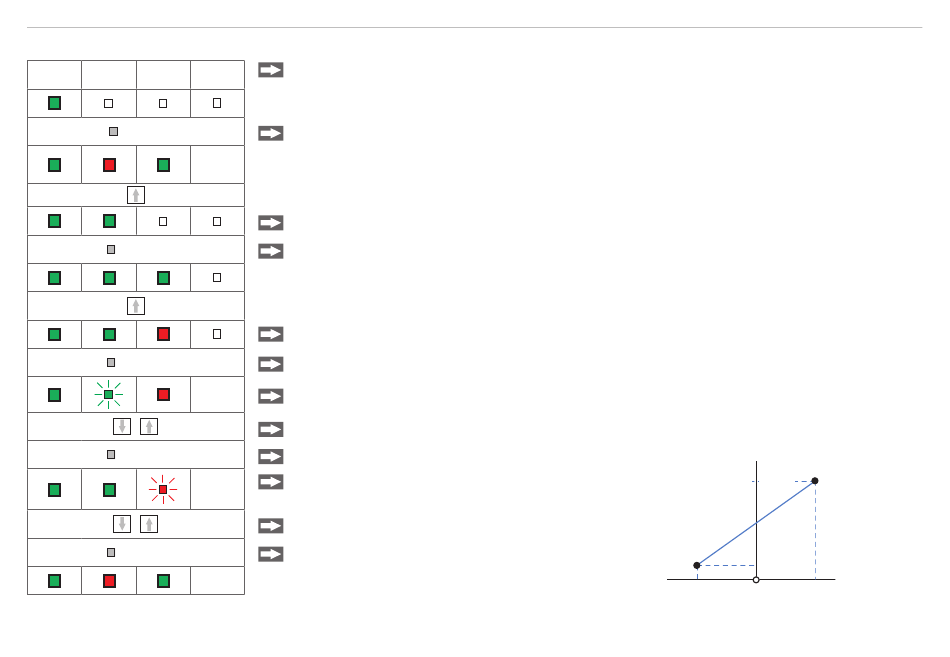This screenshot has width=950, height=657.
Task: Click the first single up-arrow key in the table
Action: pos(136,195)
